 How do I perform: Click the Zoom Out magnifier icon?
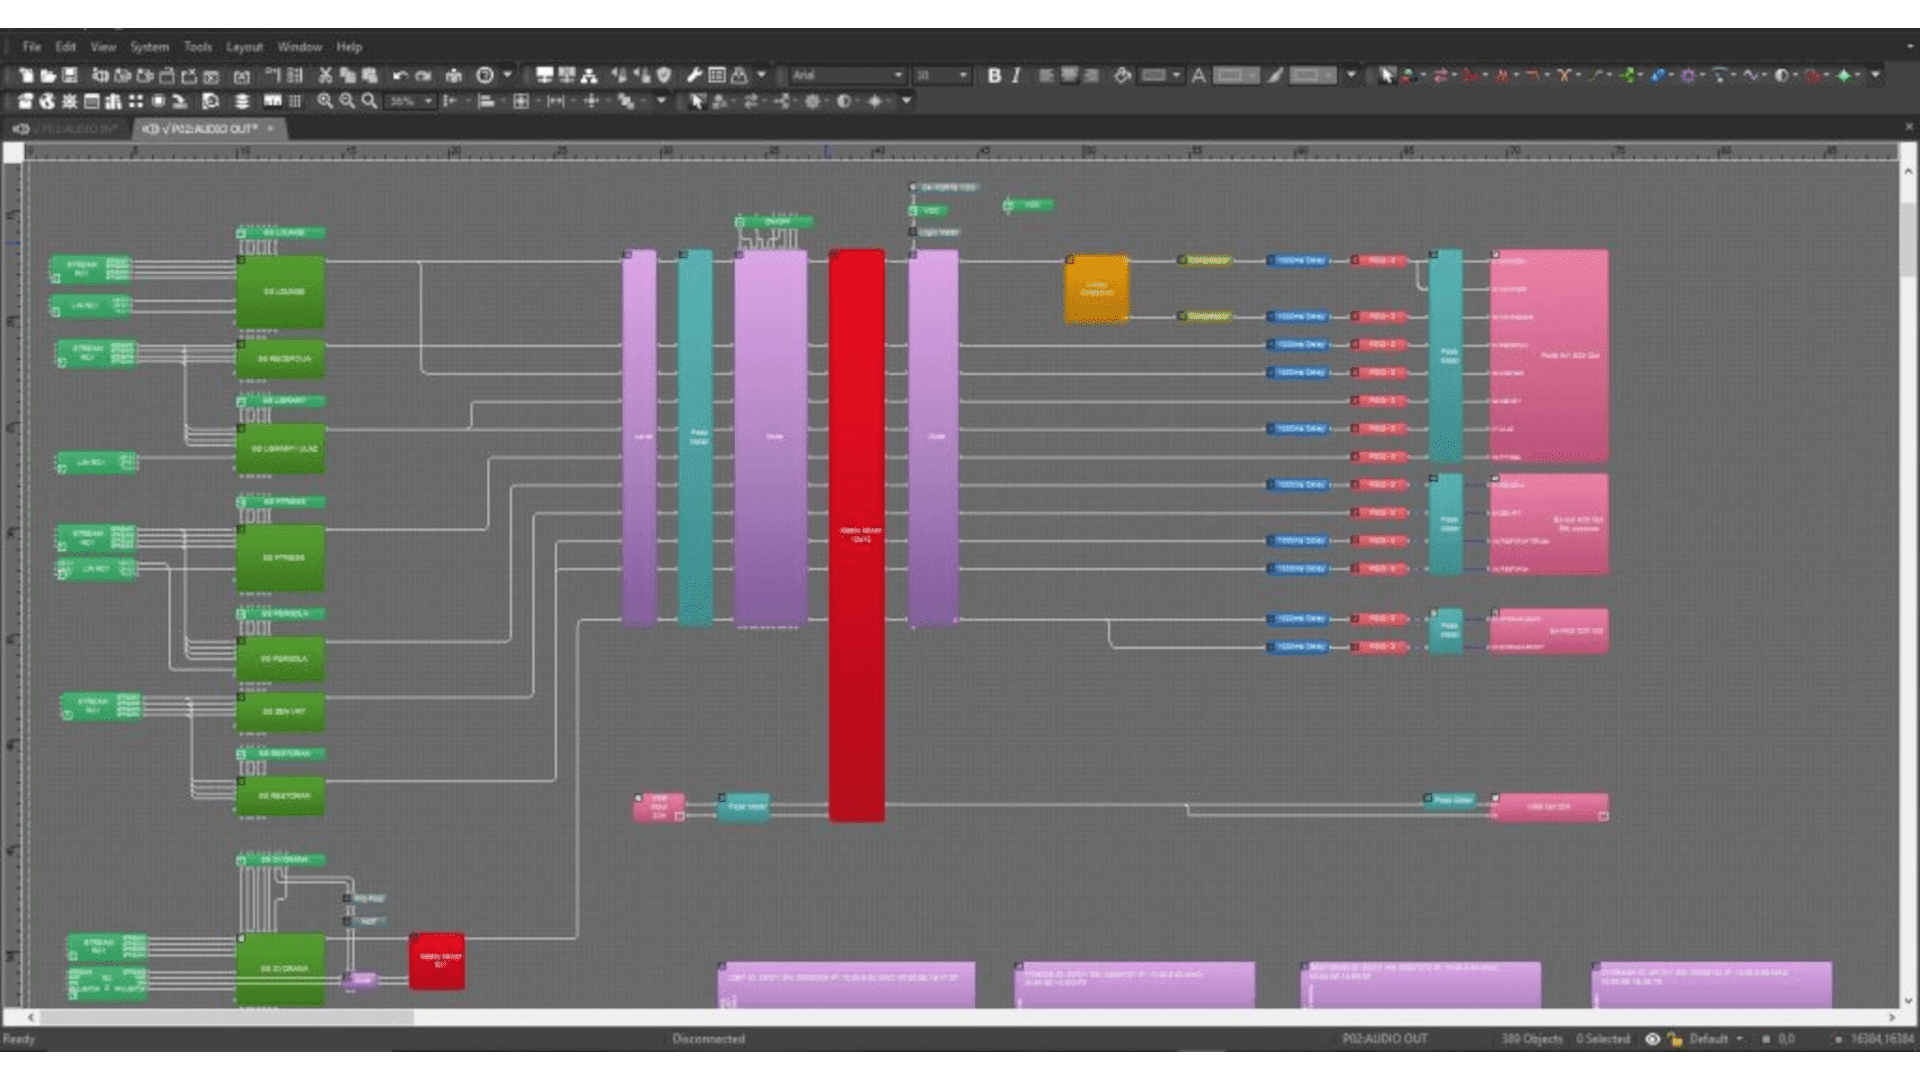(x=347, y=101)
